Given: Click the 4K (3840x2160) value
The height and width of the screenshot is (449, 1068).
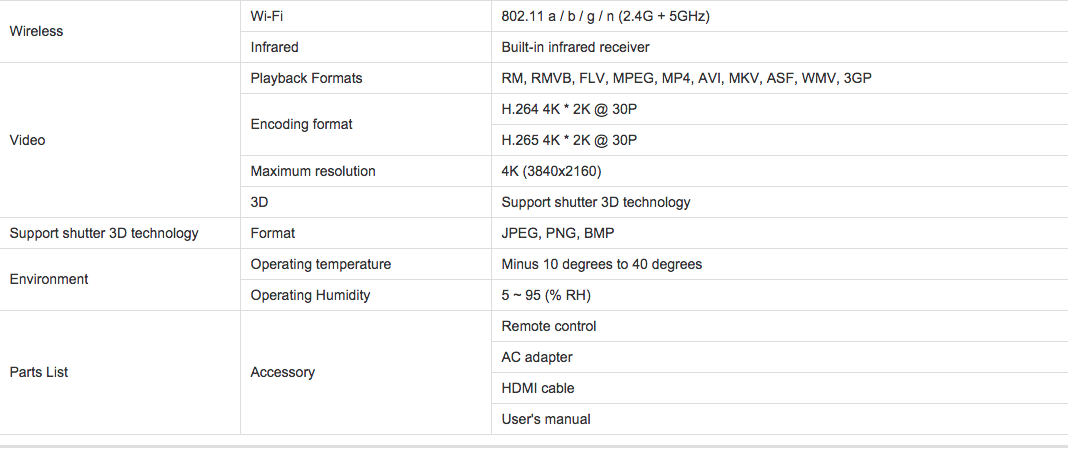Looking at the screenshot, I should (551, 171).
